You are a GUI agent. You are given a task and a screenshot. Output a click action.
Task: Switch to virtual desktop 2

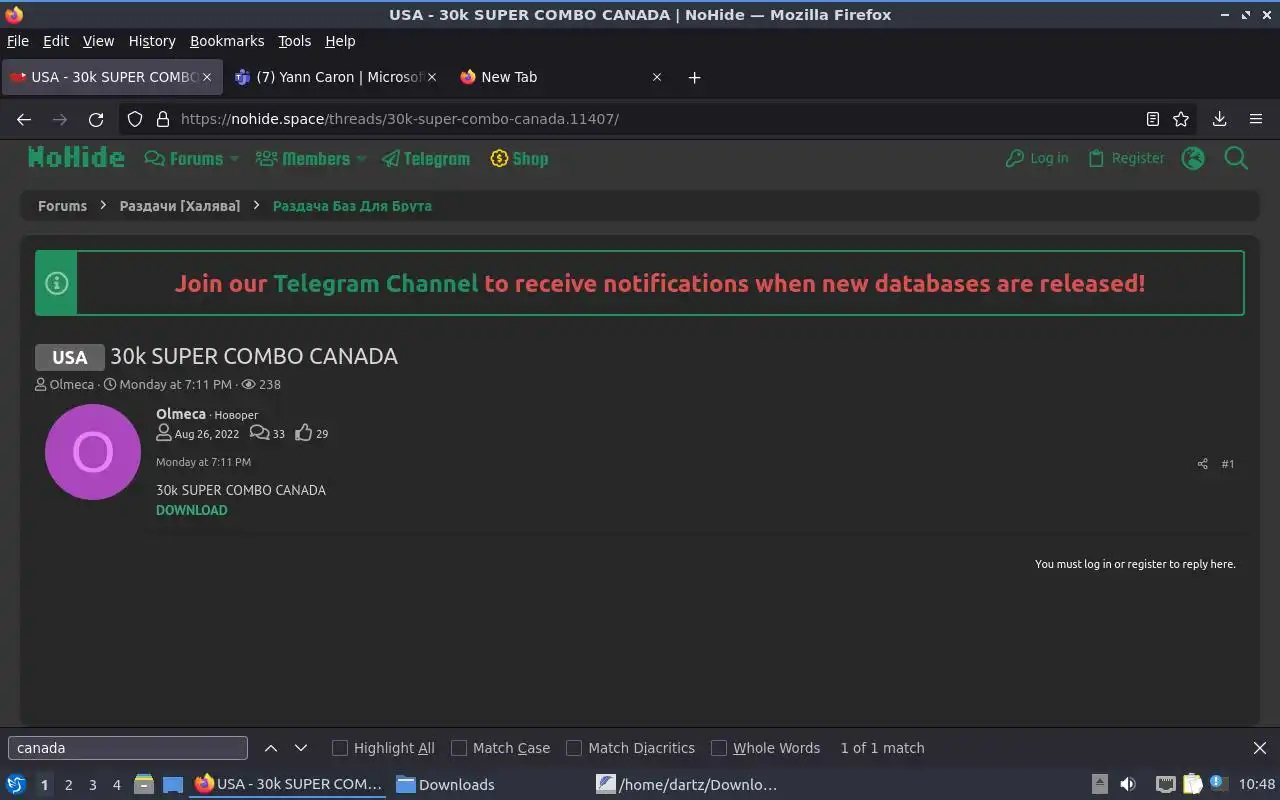point(68,785)
